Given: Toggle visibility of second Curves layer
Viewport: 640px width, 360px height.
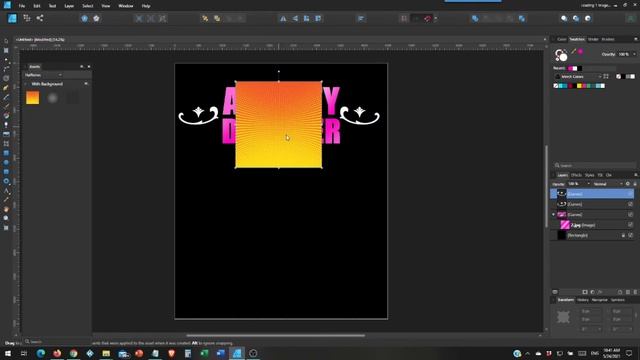Looking at the screenshot, I should point(631,204).
